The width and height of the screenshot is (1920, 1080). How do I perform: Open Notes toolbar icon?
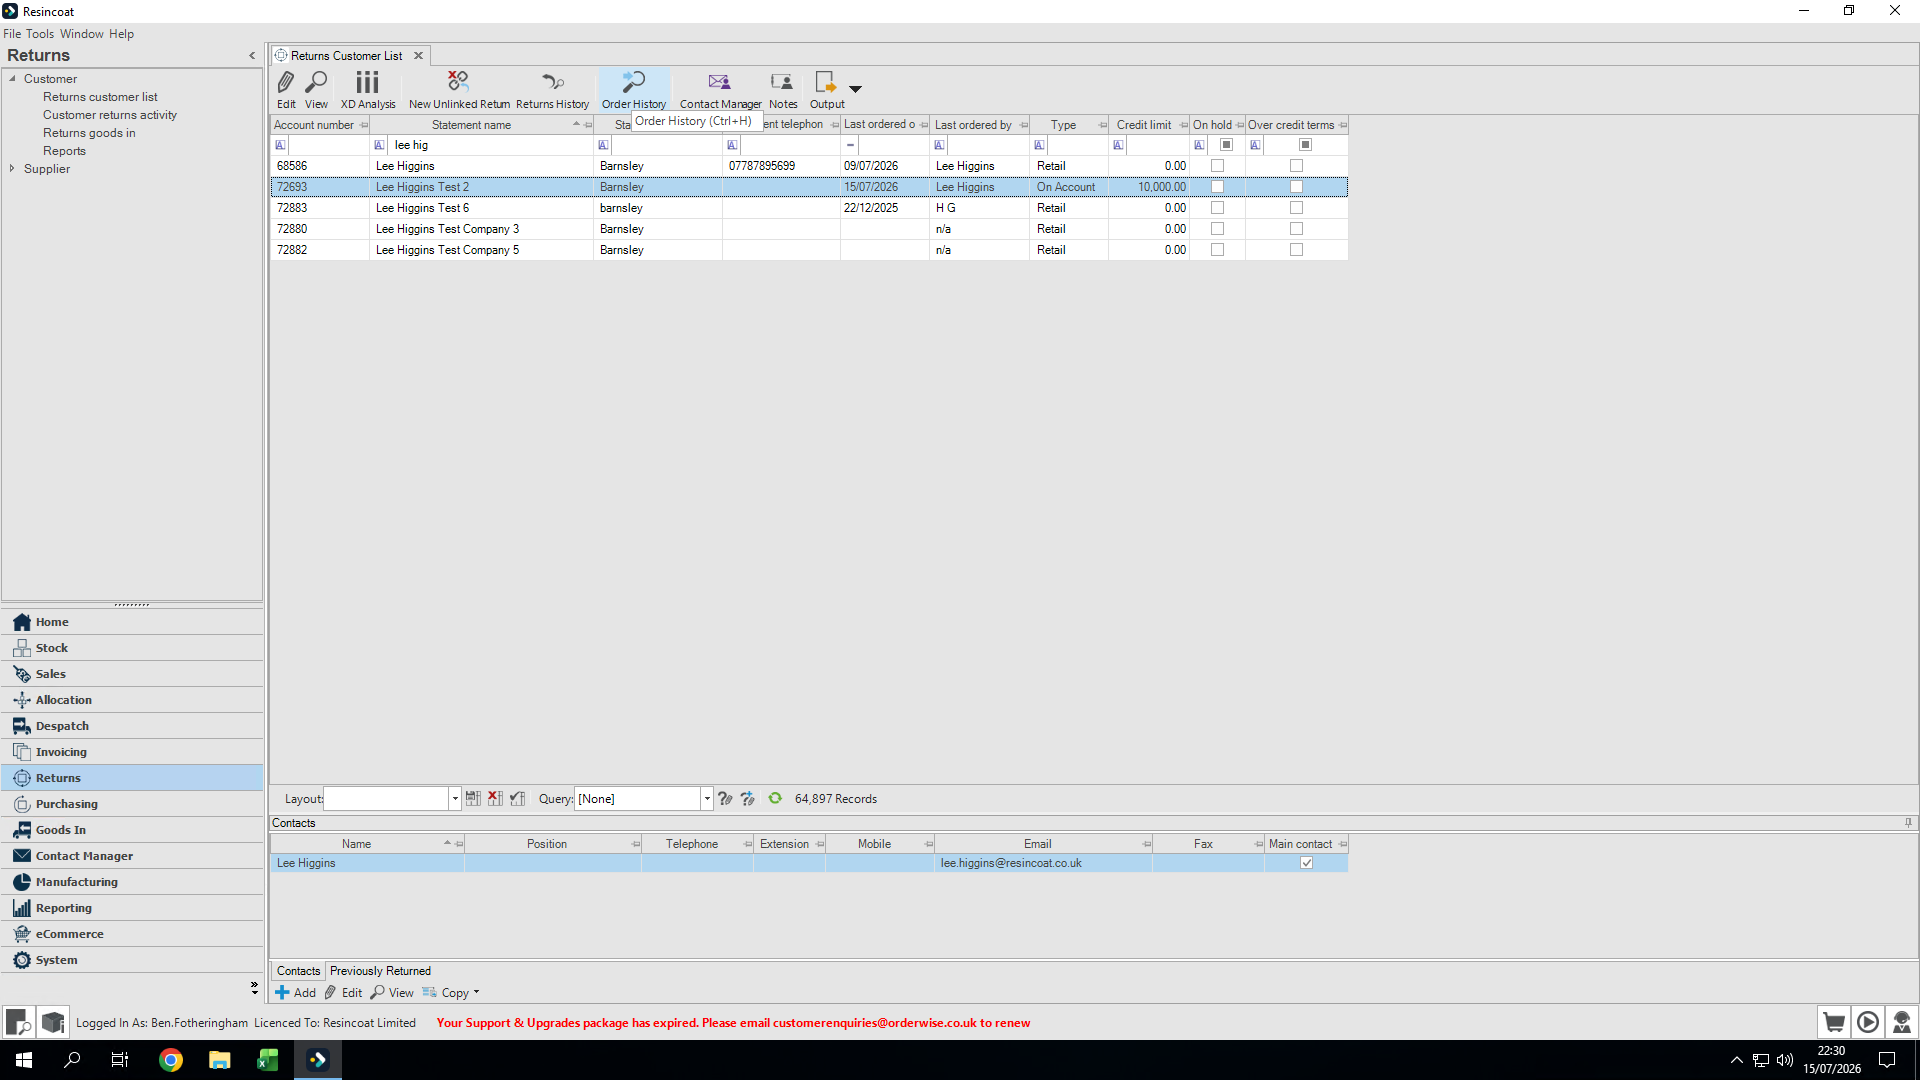click(x=783, y=89)
